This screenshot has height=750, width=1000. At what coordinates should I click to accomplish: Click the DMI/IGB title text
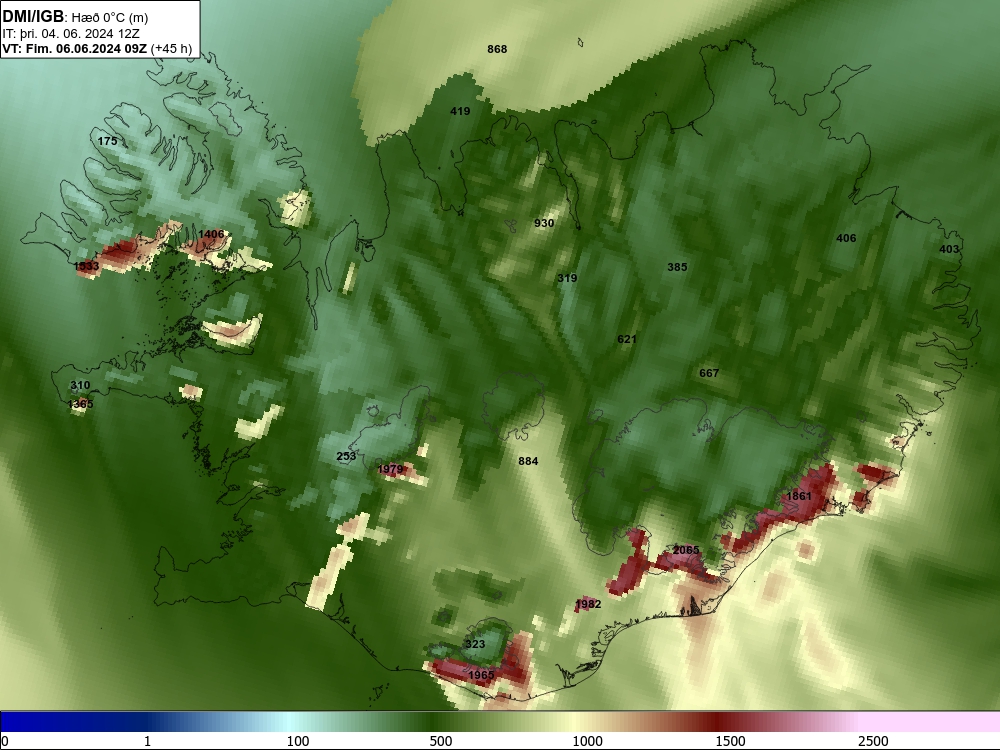(x=33, y=16)
